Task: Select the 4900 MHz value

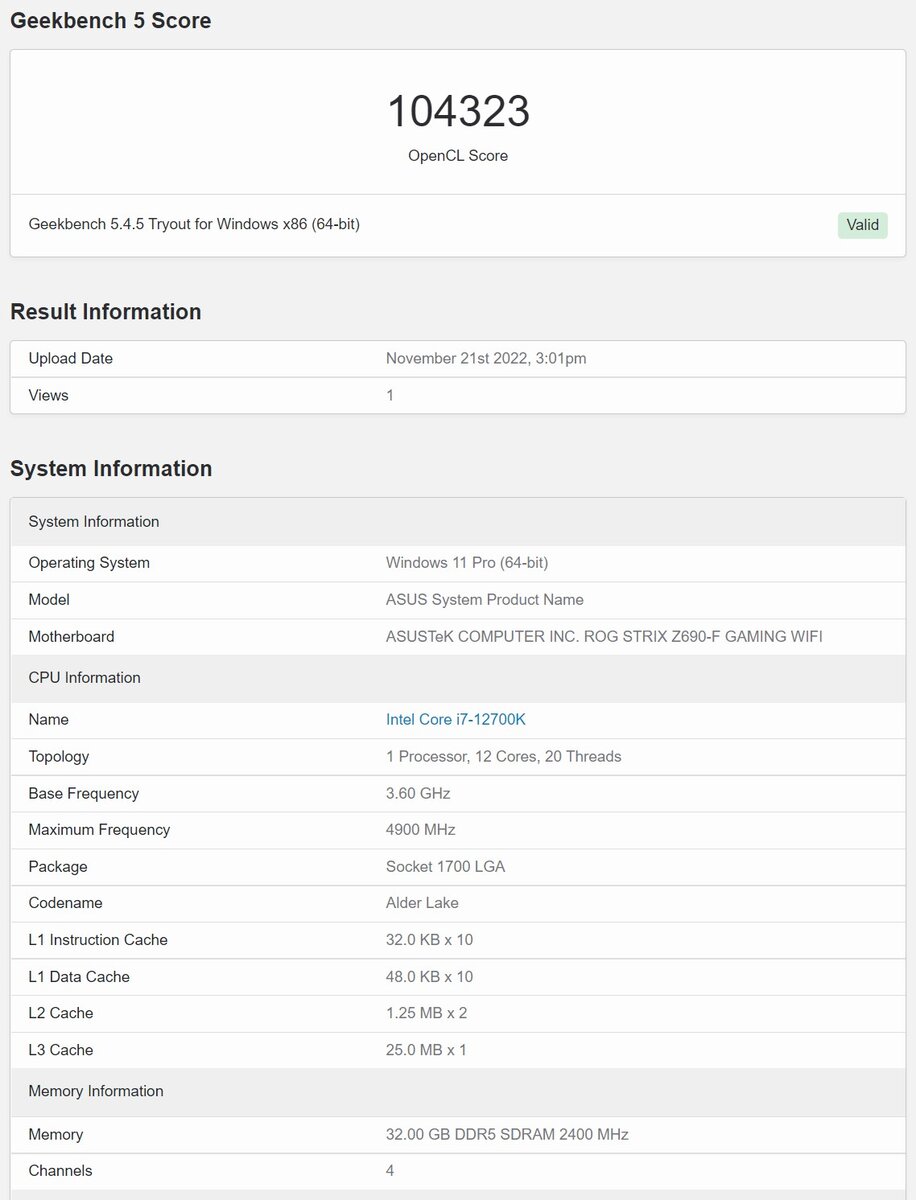Action: coord(421,830)
